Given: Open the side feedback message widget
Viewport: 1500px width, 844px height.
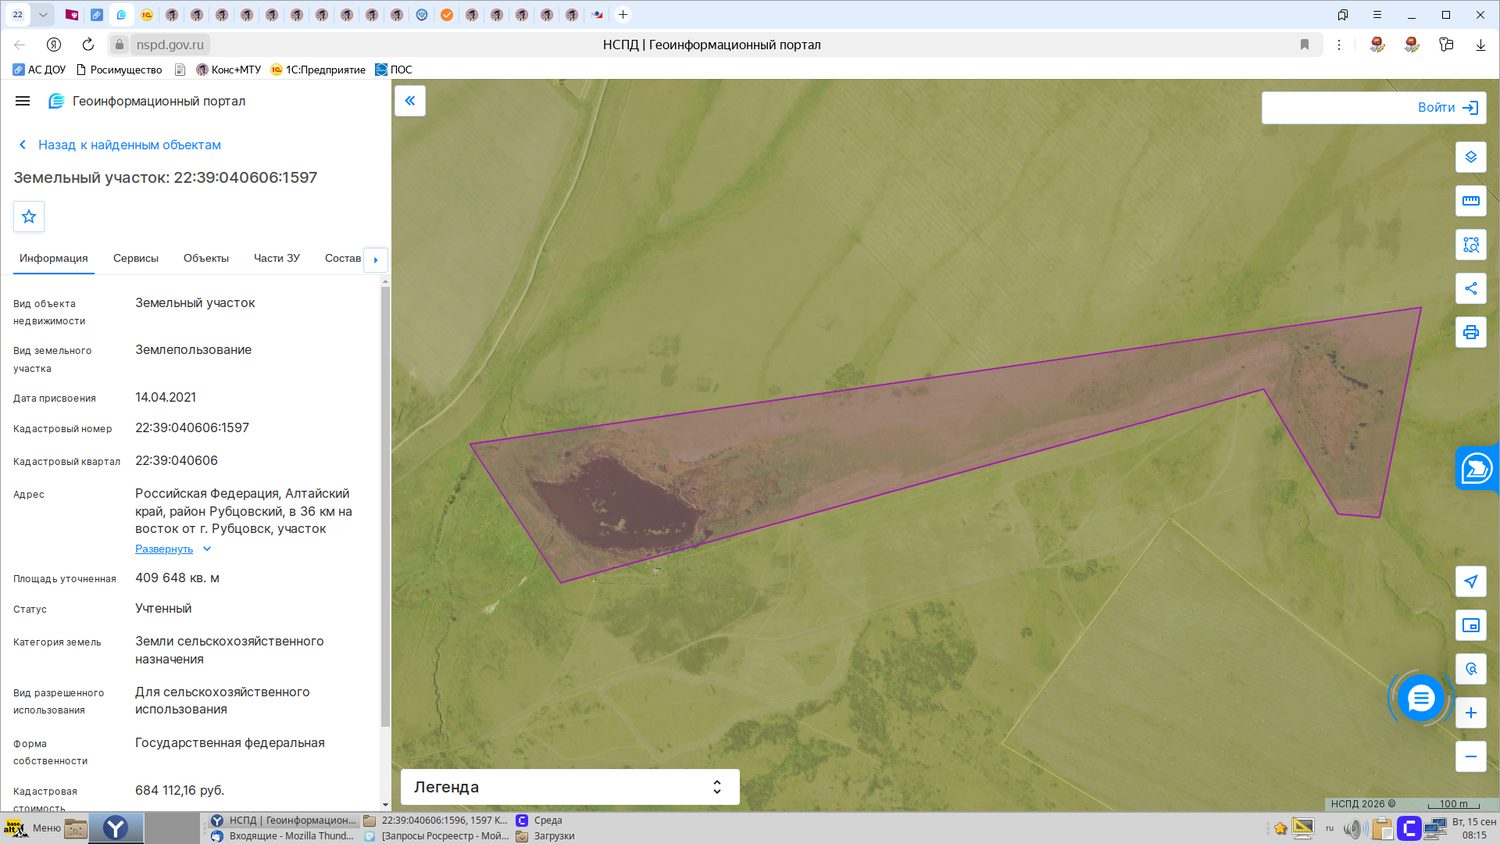Looking at the screenshot, I should pos(1477,469).
